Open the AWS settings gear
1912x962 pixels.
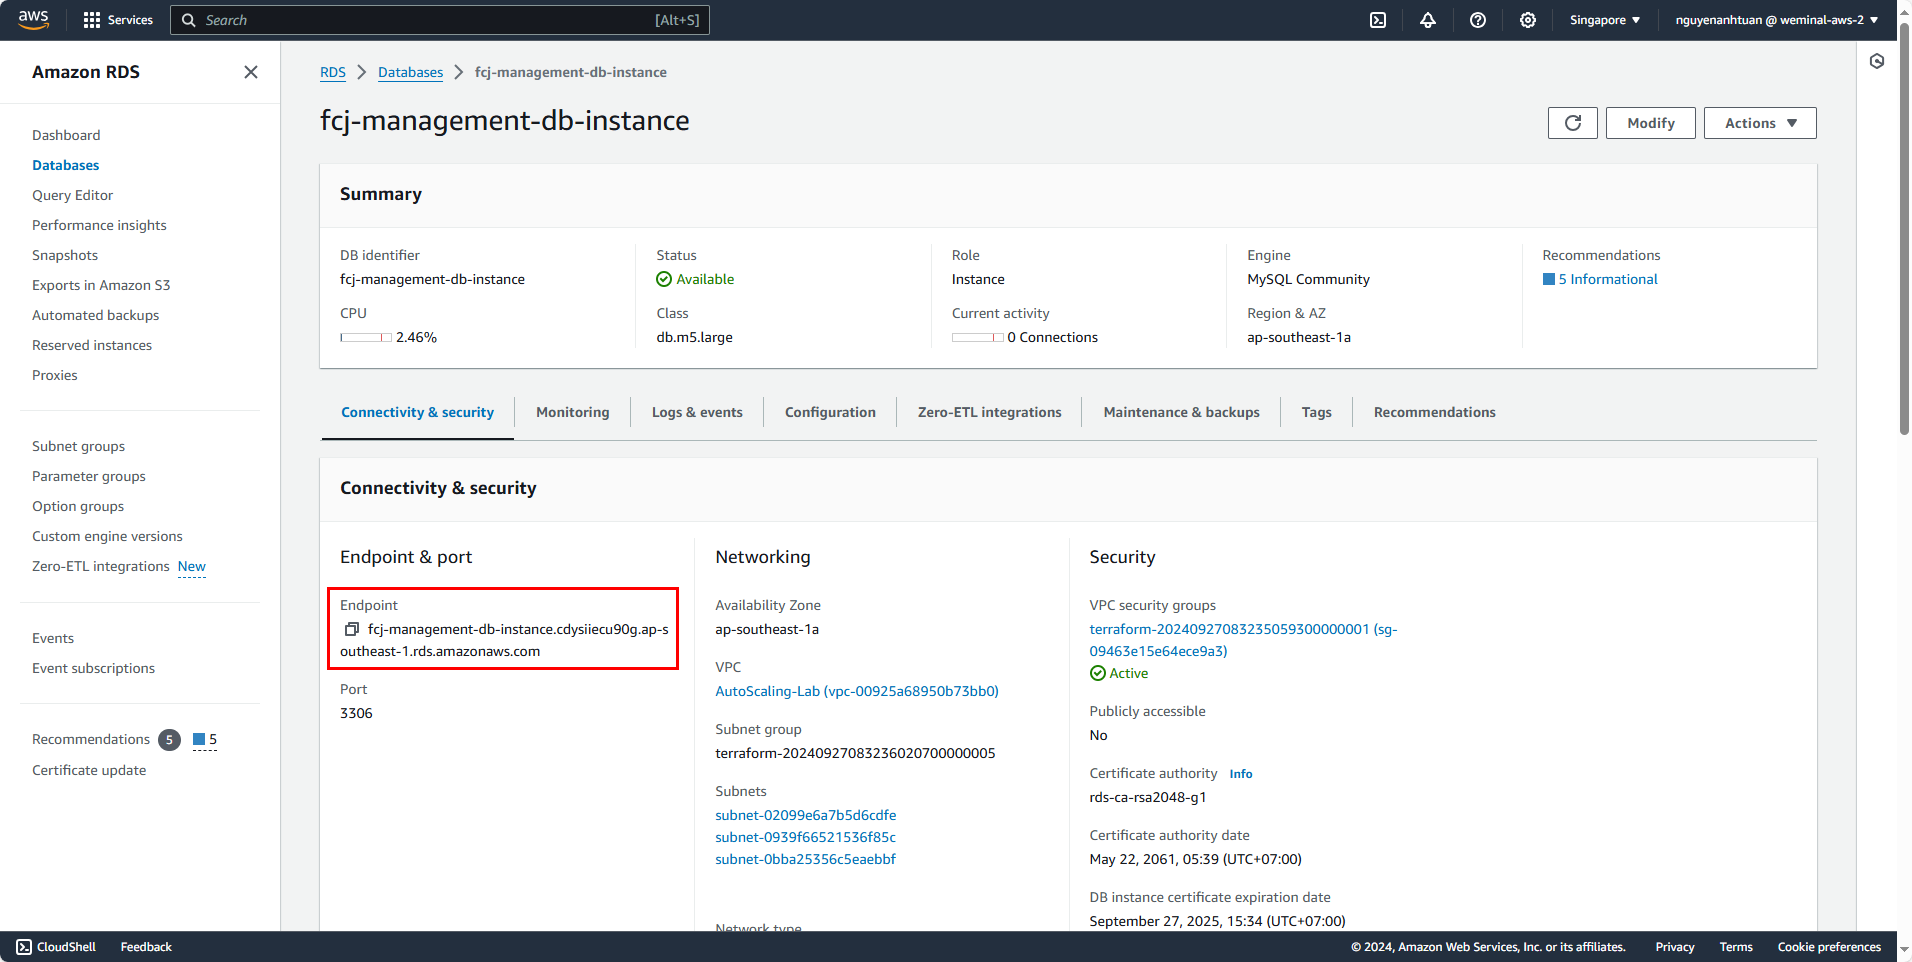[1527, 20]
